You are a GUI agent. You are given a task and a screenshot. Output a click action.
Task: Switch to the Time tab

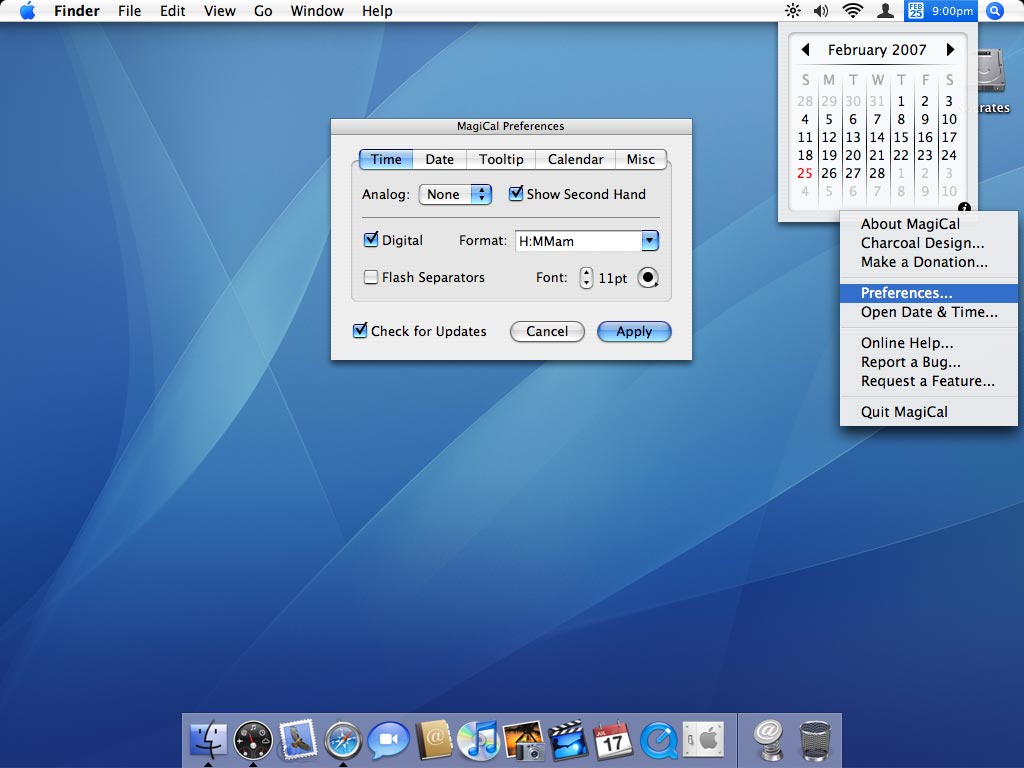pyautogui.click(x=386, y=159)
